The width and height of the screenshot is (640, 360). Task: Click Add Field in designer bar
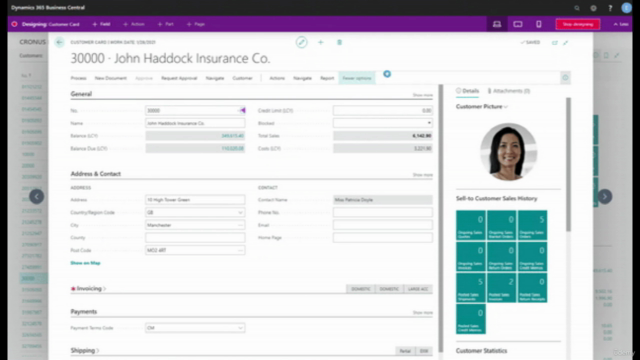point(101,24)
